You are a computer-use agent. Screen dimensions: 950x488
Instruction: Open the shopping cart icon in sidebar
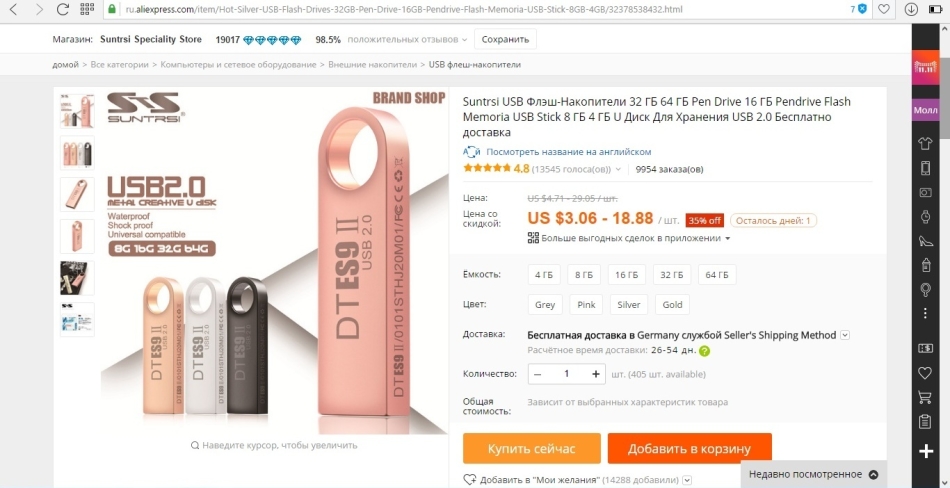click(925, 397)
